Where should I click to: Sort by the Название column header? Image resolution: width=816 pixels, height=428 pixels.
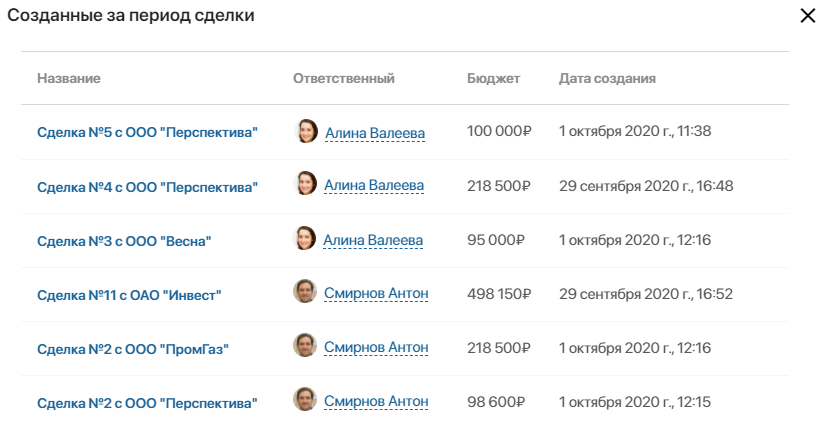click(x=69, y=79)
